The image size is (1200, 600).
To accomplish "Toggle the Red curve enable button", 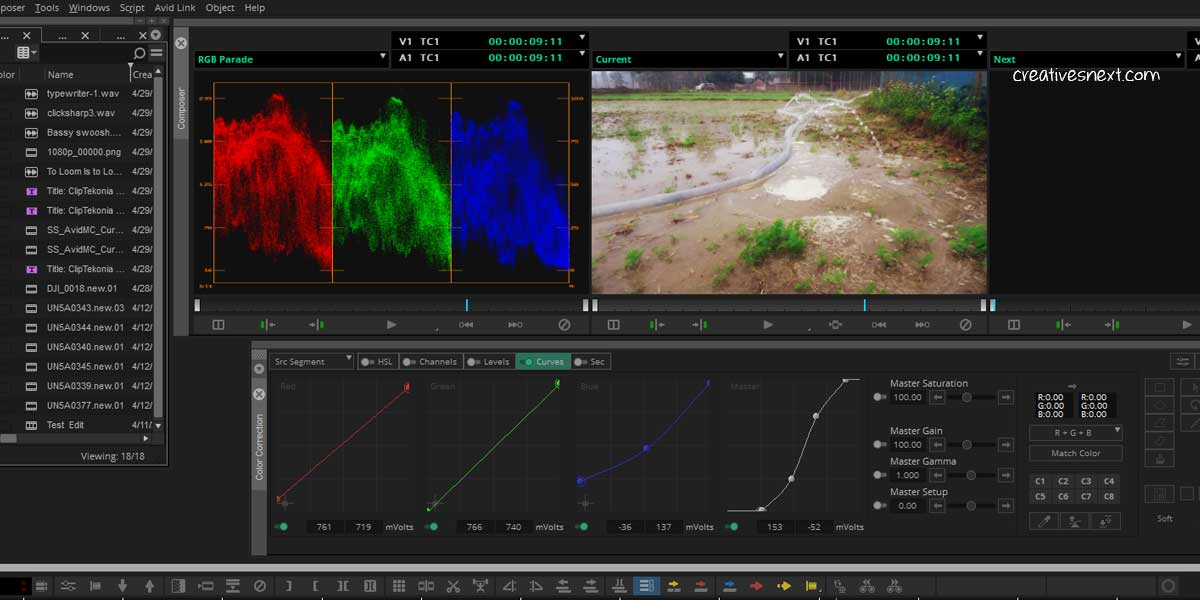I will (x=283, y=526).
